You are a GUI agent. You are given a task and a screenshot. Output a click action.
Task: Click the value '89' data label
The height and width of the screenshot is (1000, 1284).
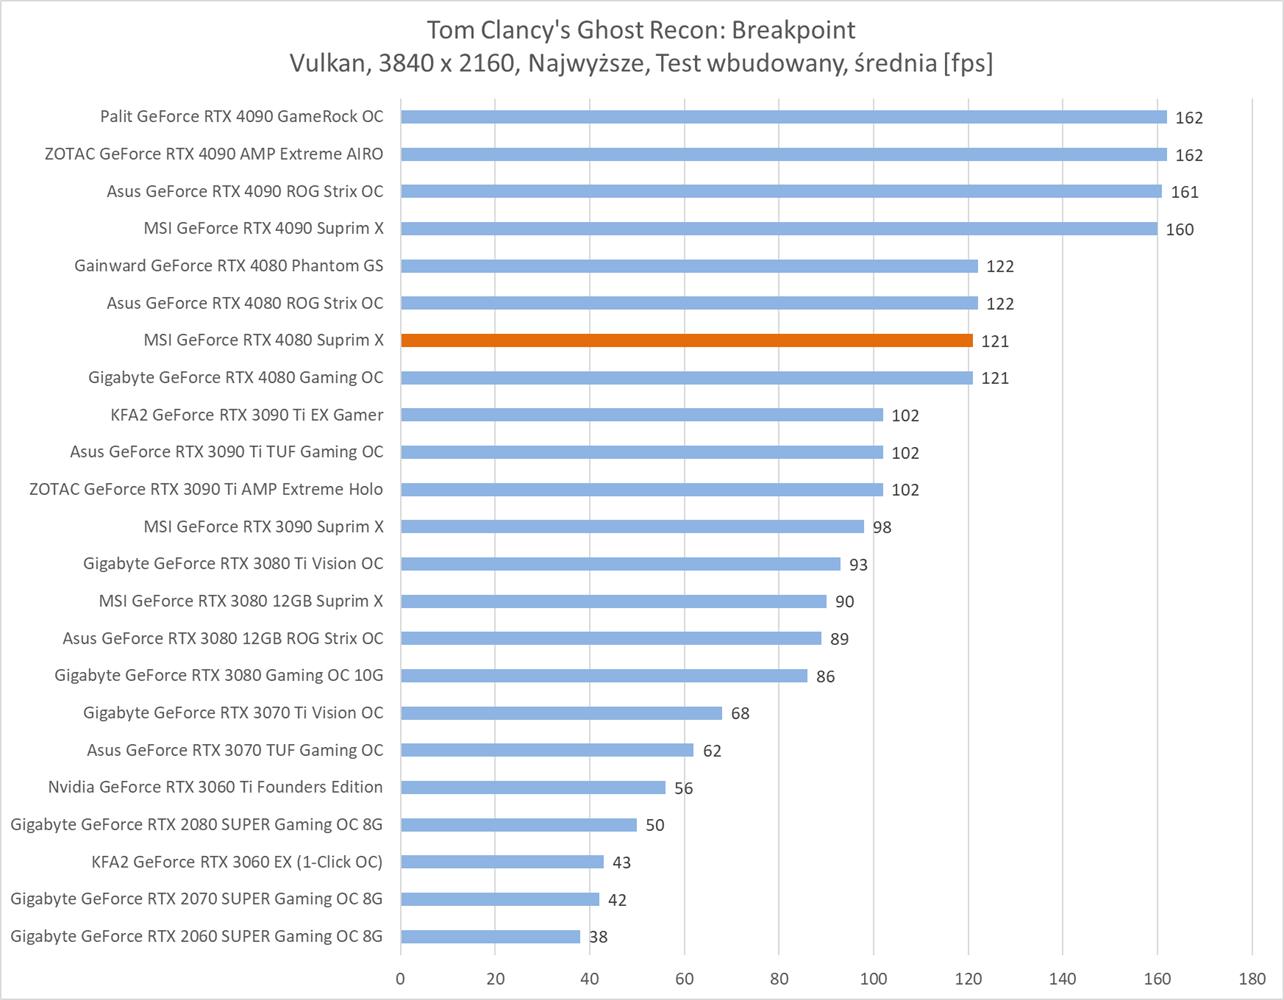point(839,639)
